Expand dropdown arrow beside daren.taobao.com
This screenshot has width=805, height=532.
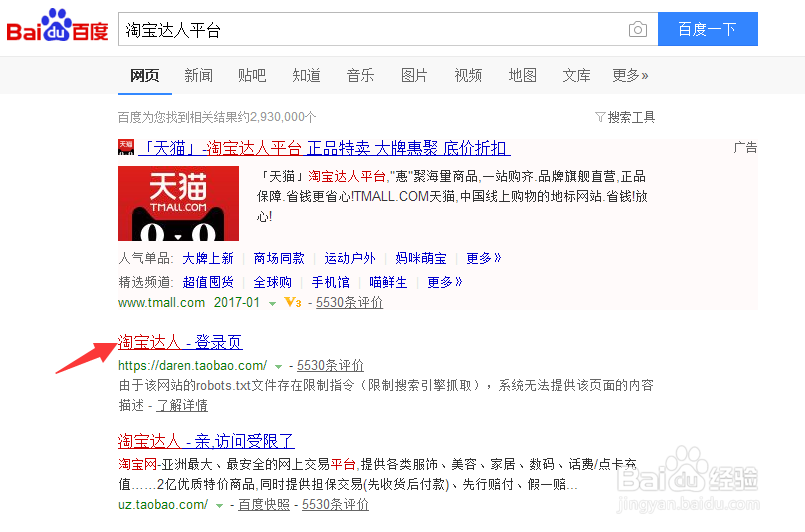pyautogui.click(x=279, y=367)
